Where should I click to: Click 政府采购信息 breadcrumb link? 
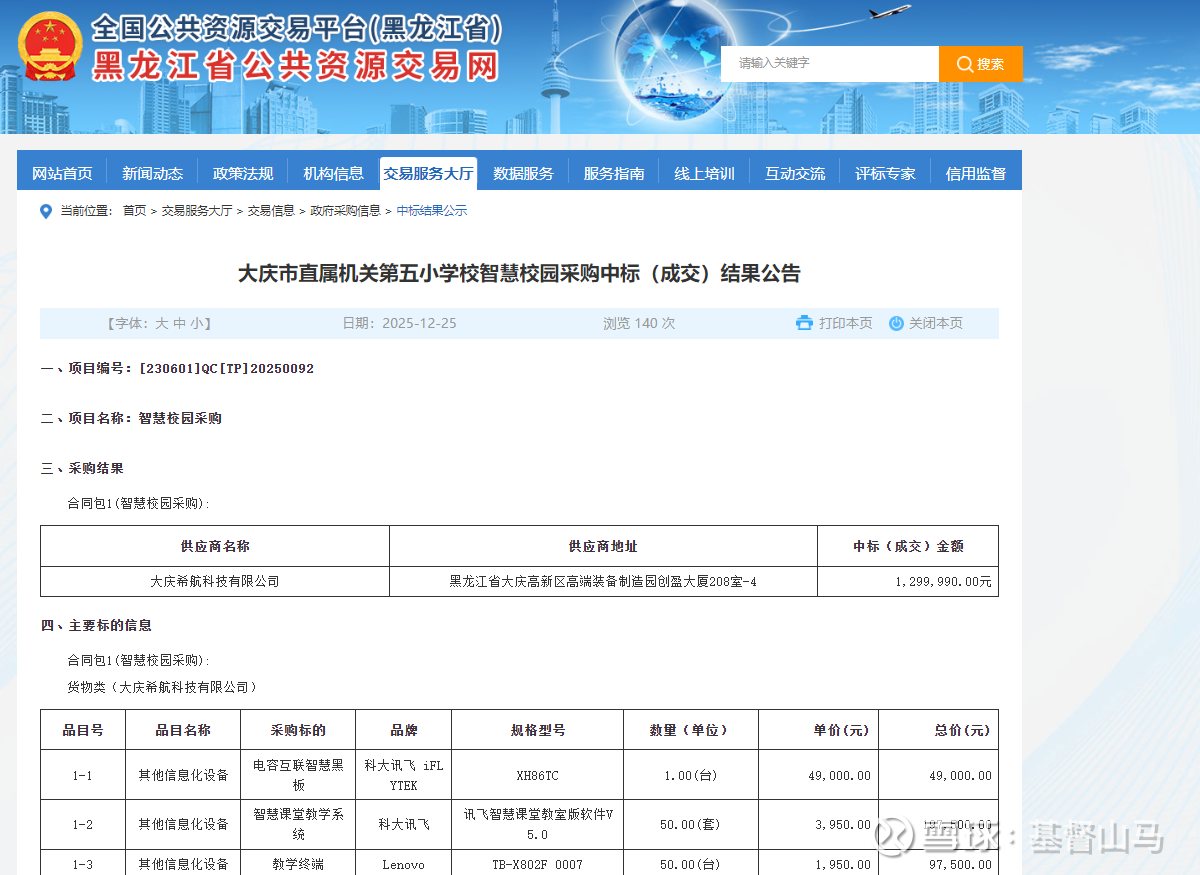point(345,211)
